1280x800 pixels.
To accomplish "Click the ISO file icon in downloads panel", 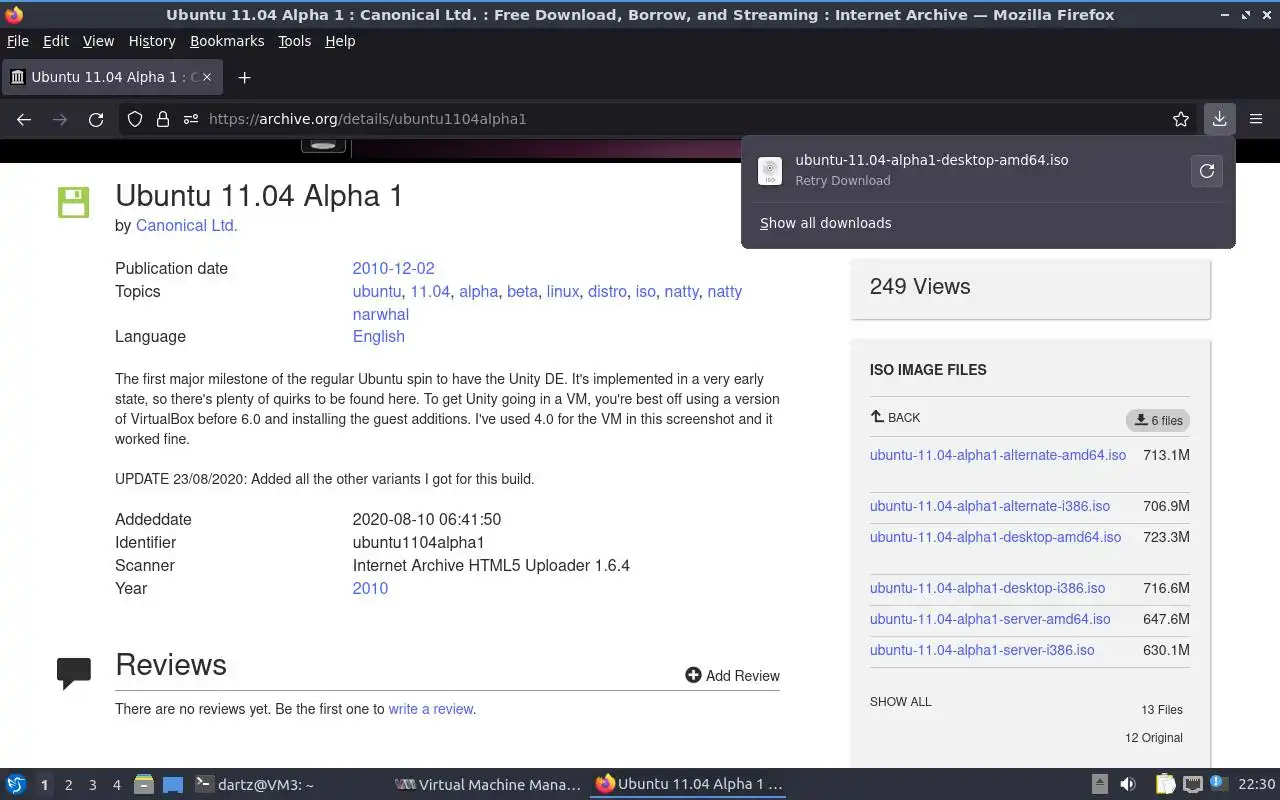I will coord(770,171).
